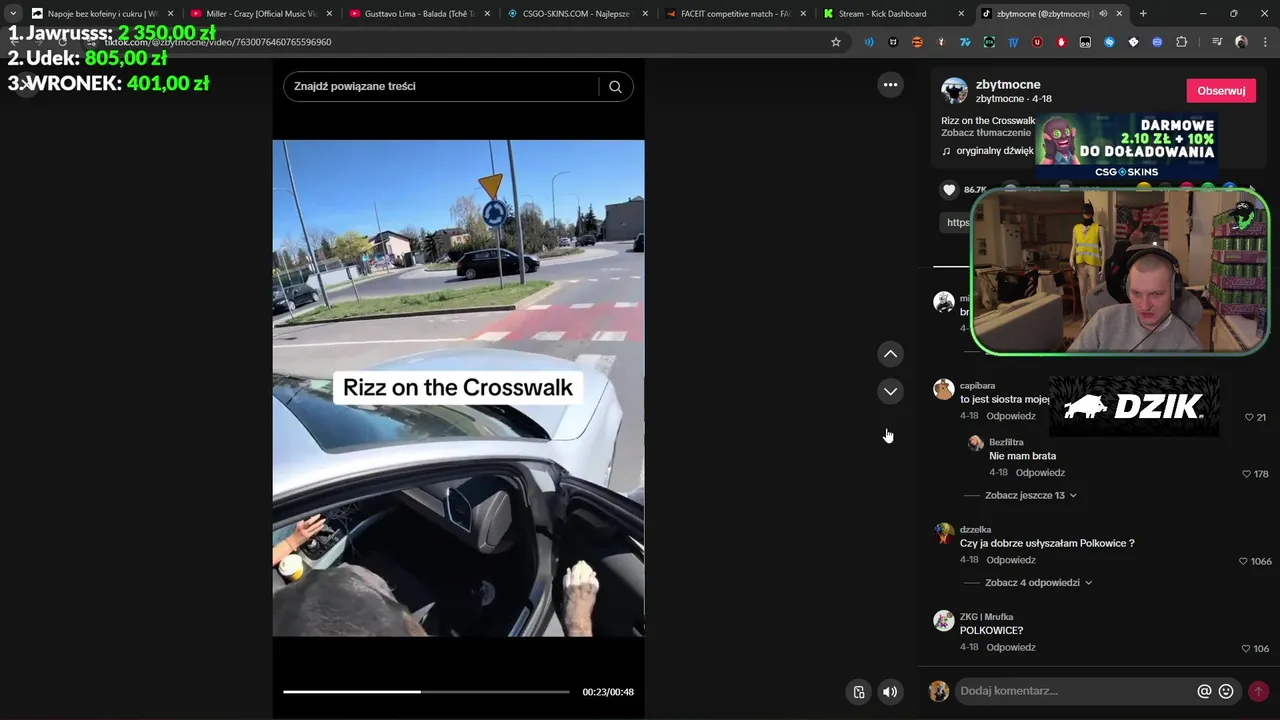The width and height of the screenshot is (1280, 720).
Task: Expand Zobacz jeszcze 13 replies
Action: pos(1030,495)
